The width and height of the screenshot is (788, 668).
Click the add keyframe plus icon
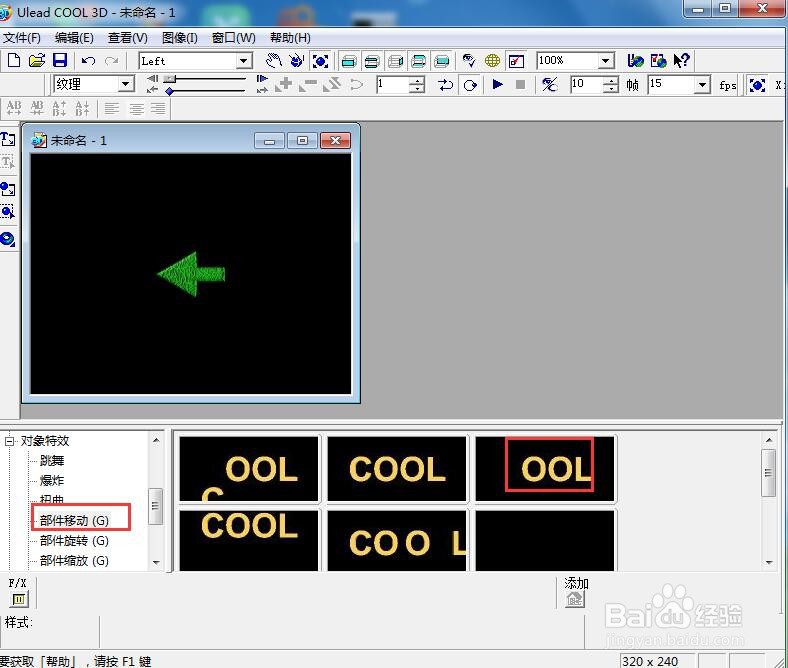coord(284,84)
